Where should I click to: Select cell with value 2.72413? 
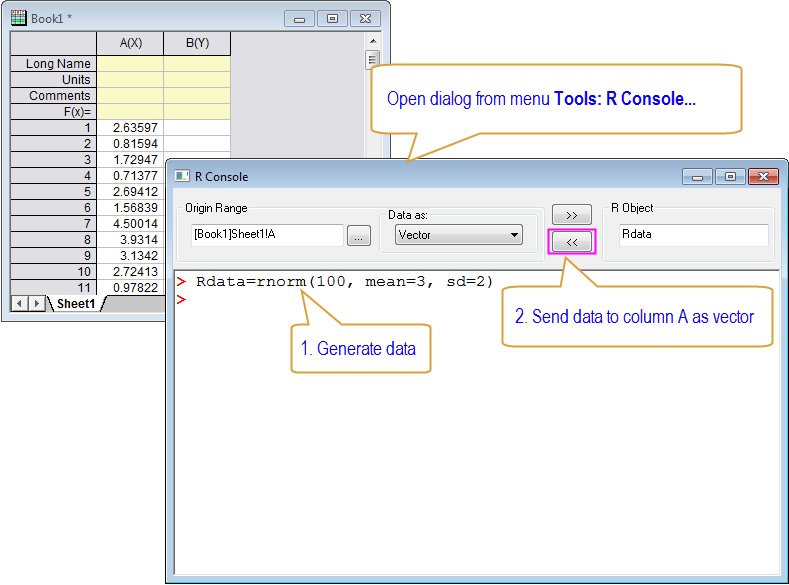click(130, 272)
